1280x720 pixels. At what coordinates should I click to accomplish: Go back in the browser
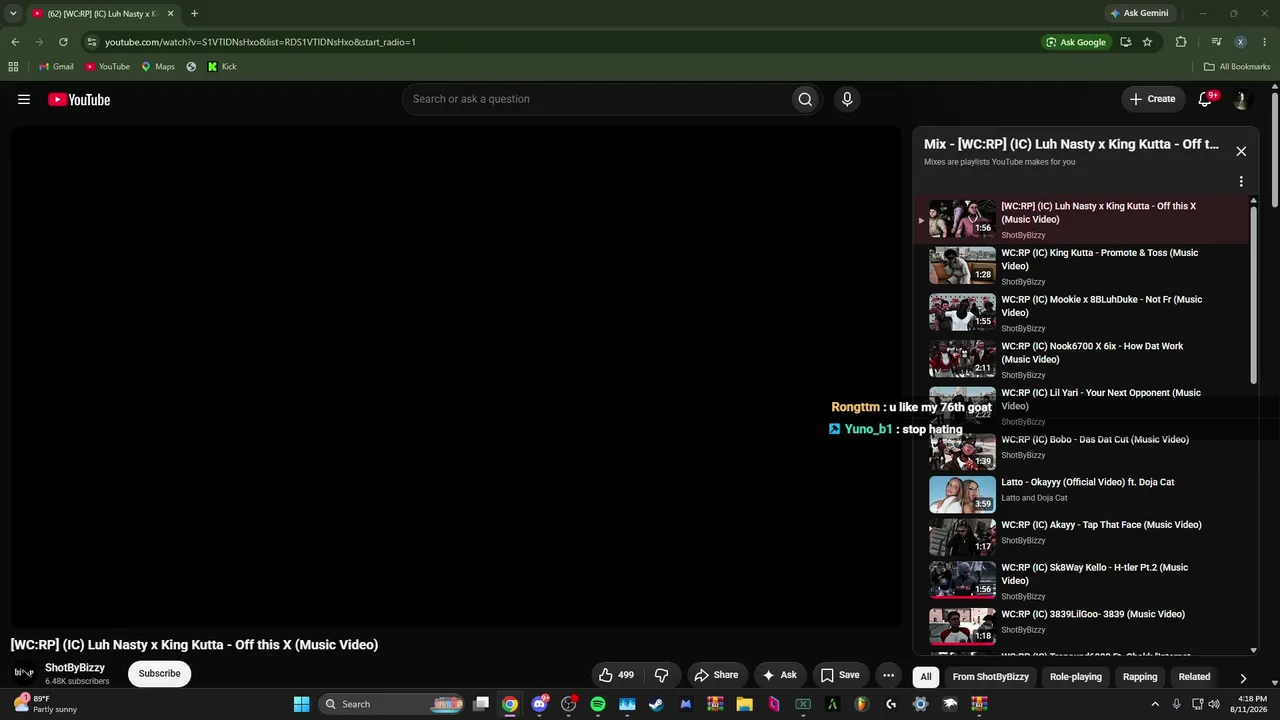[x=15, y=42]
